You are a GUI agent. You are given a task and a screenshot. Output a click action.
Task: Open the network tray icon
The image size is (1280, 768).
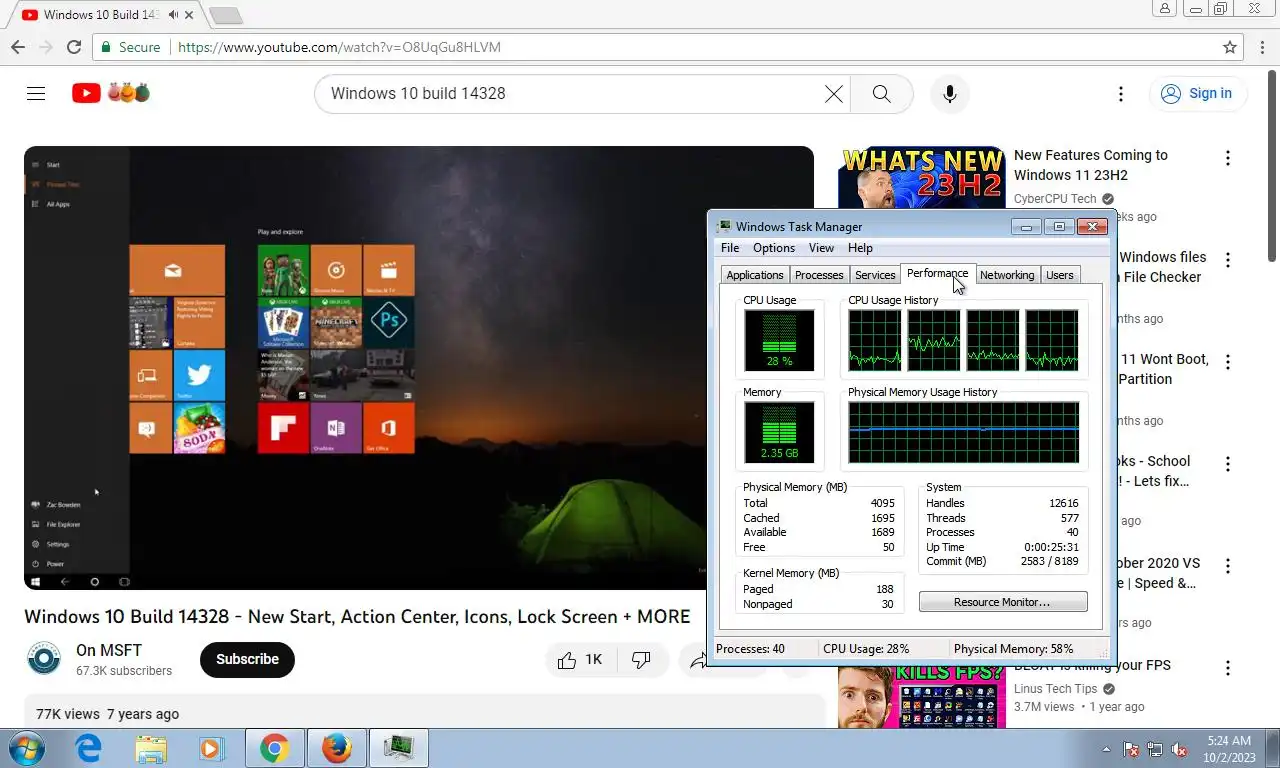coord(1155,749)
